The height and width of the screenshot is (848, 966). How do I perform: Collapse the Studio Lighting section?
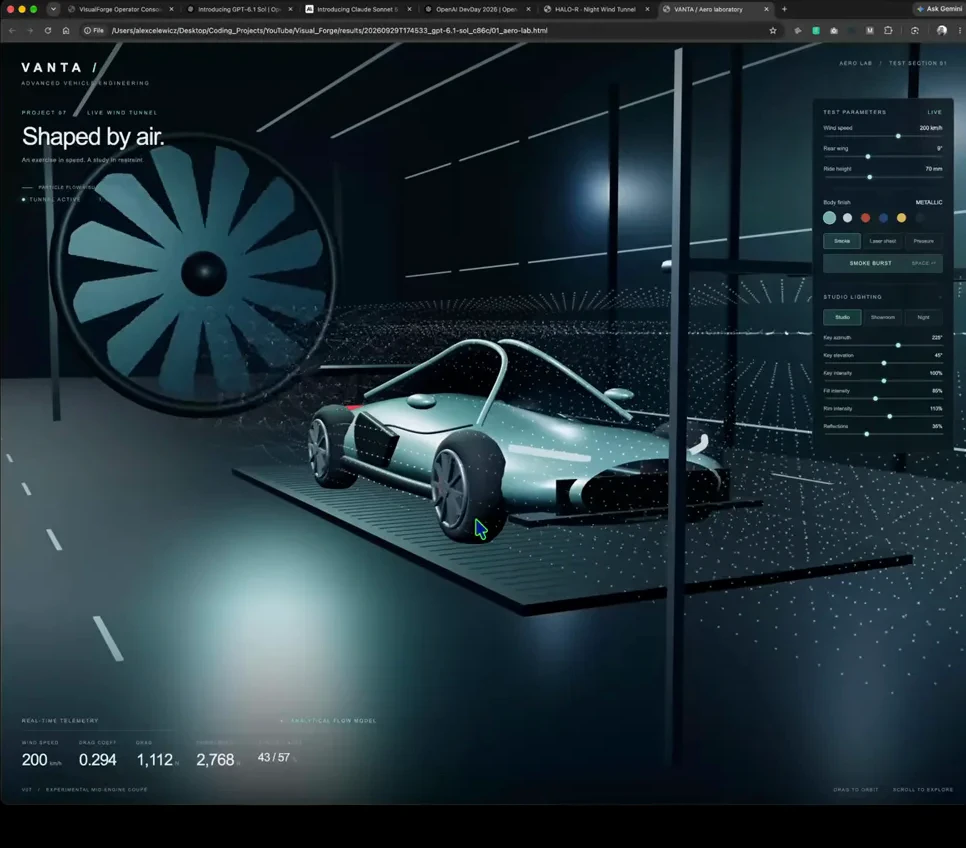940,297
